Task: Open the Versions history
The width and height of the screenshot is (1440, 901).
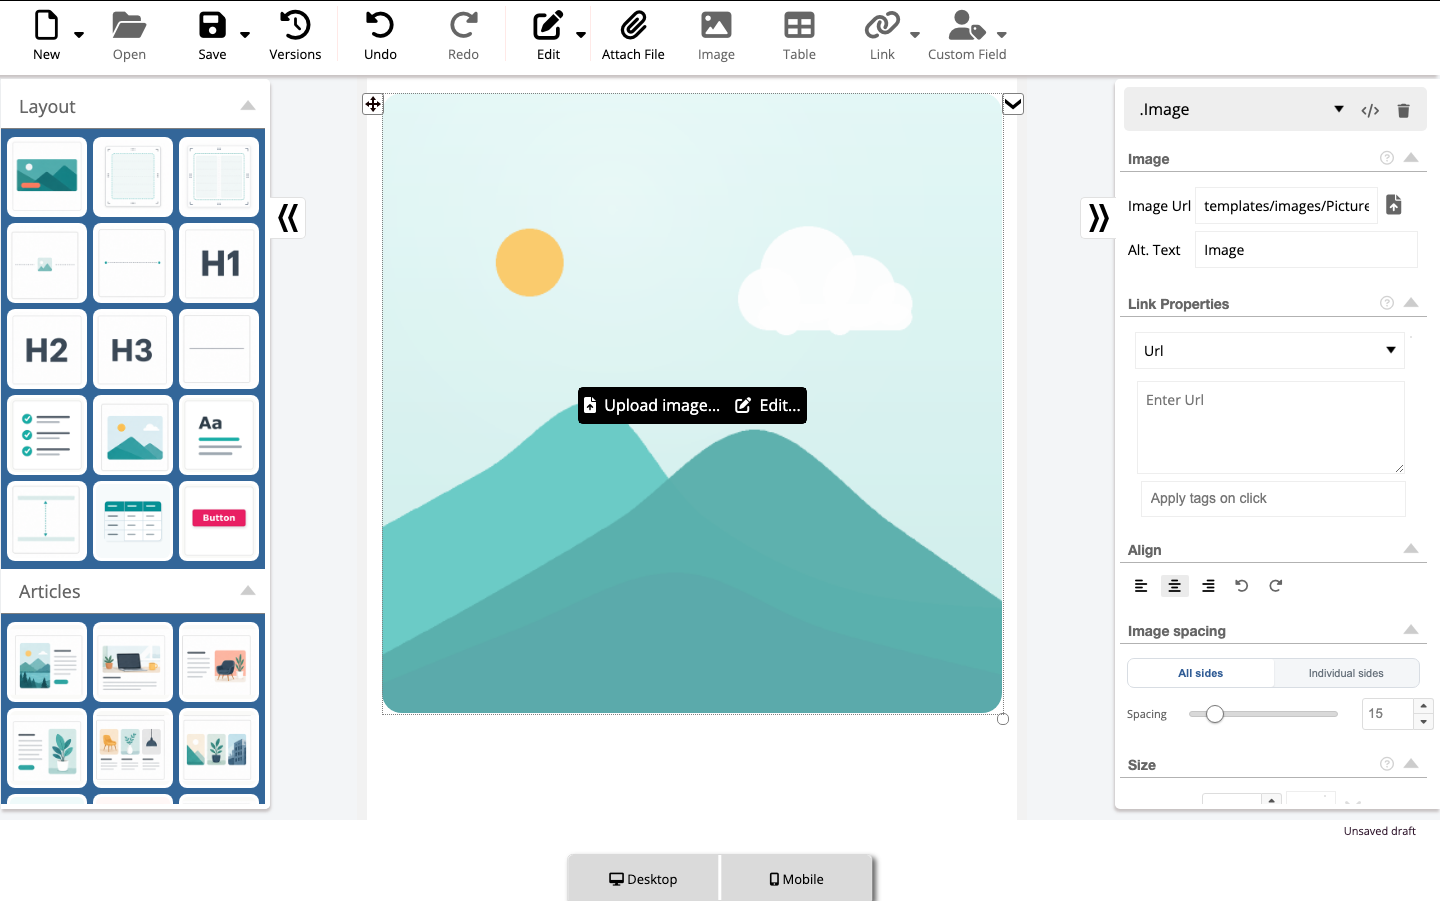Action: [295, 37]
